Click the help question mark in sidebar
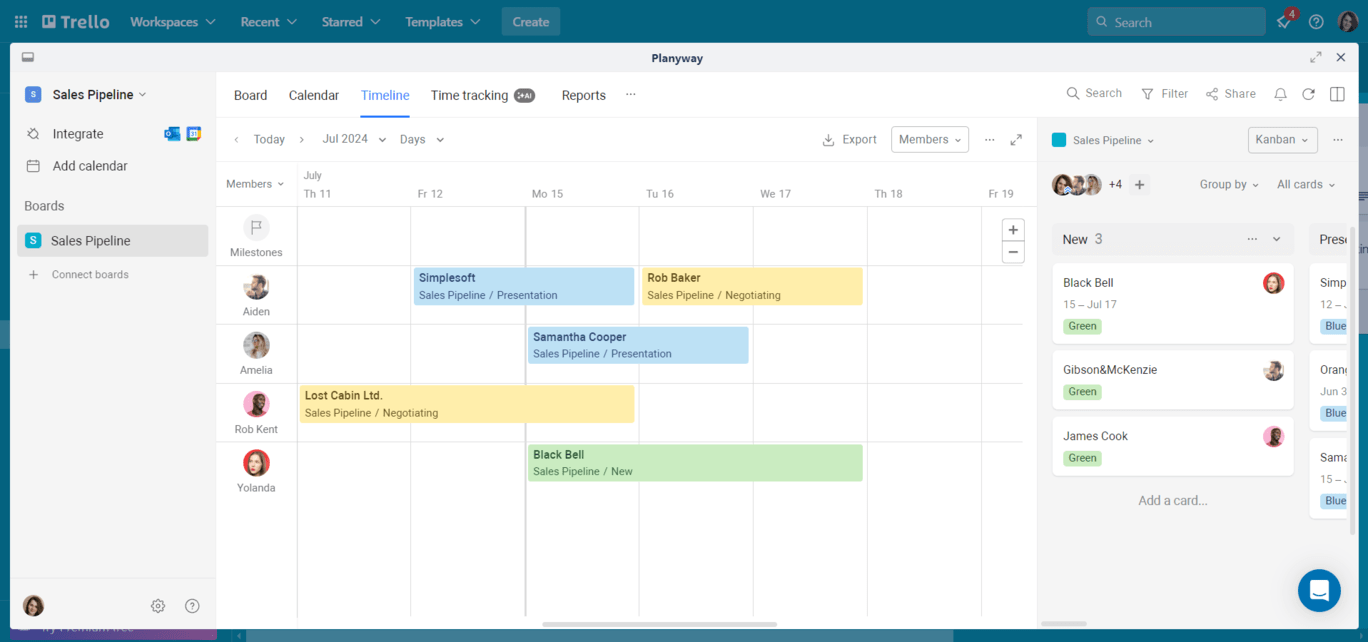The width and height of the screenshot is (1368, 642). pos(192,606)
